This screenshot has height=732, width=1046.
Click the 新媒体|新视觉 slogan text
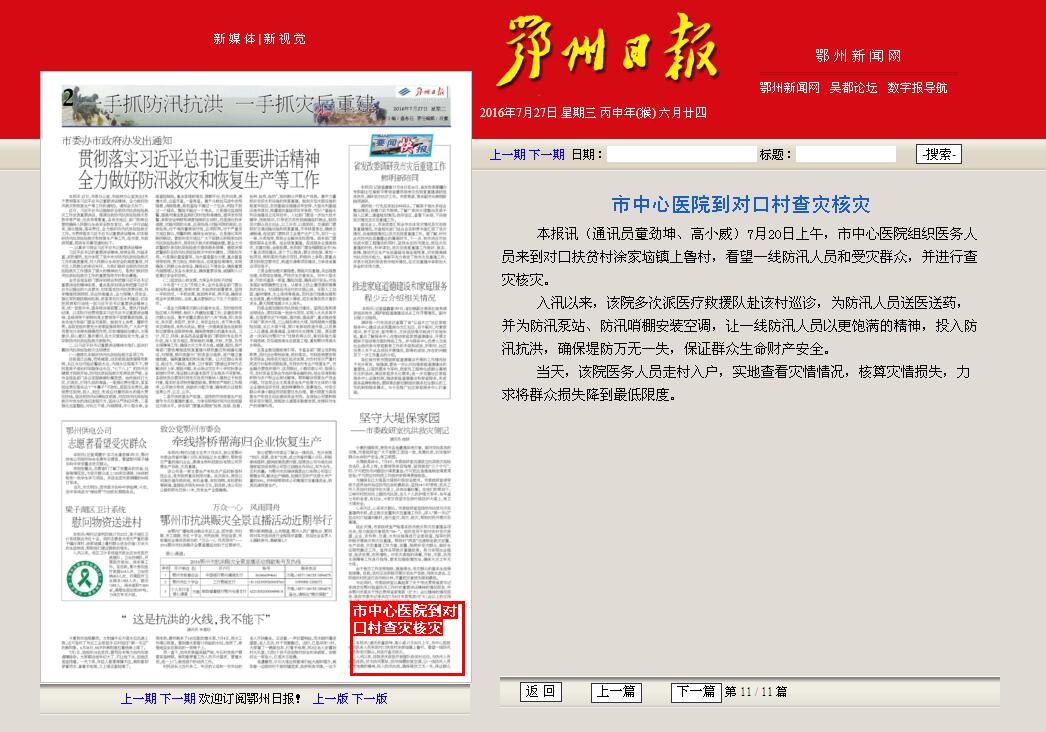click(259, 39)
